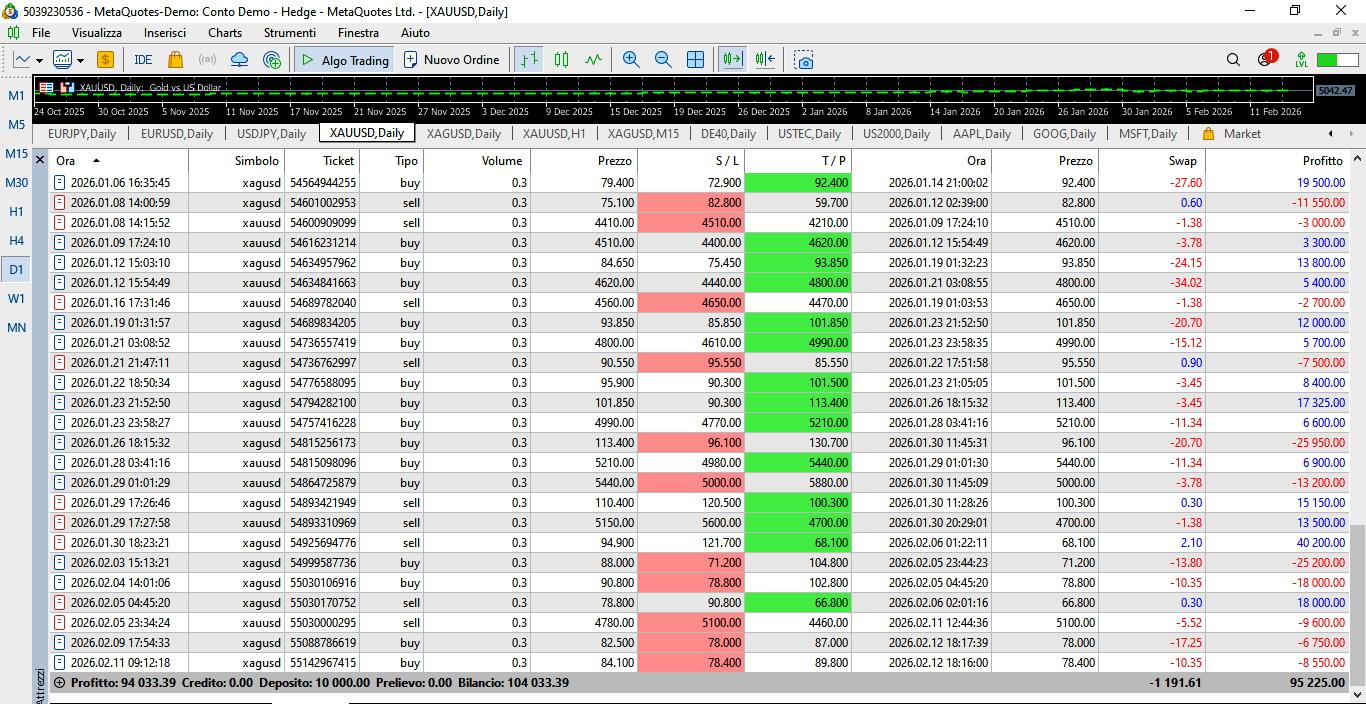Viewport: 1366px width, 704px height.
Task: Toggle chart auto-scroll to end
Action: (x=733, y=60)
